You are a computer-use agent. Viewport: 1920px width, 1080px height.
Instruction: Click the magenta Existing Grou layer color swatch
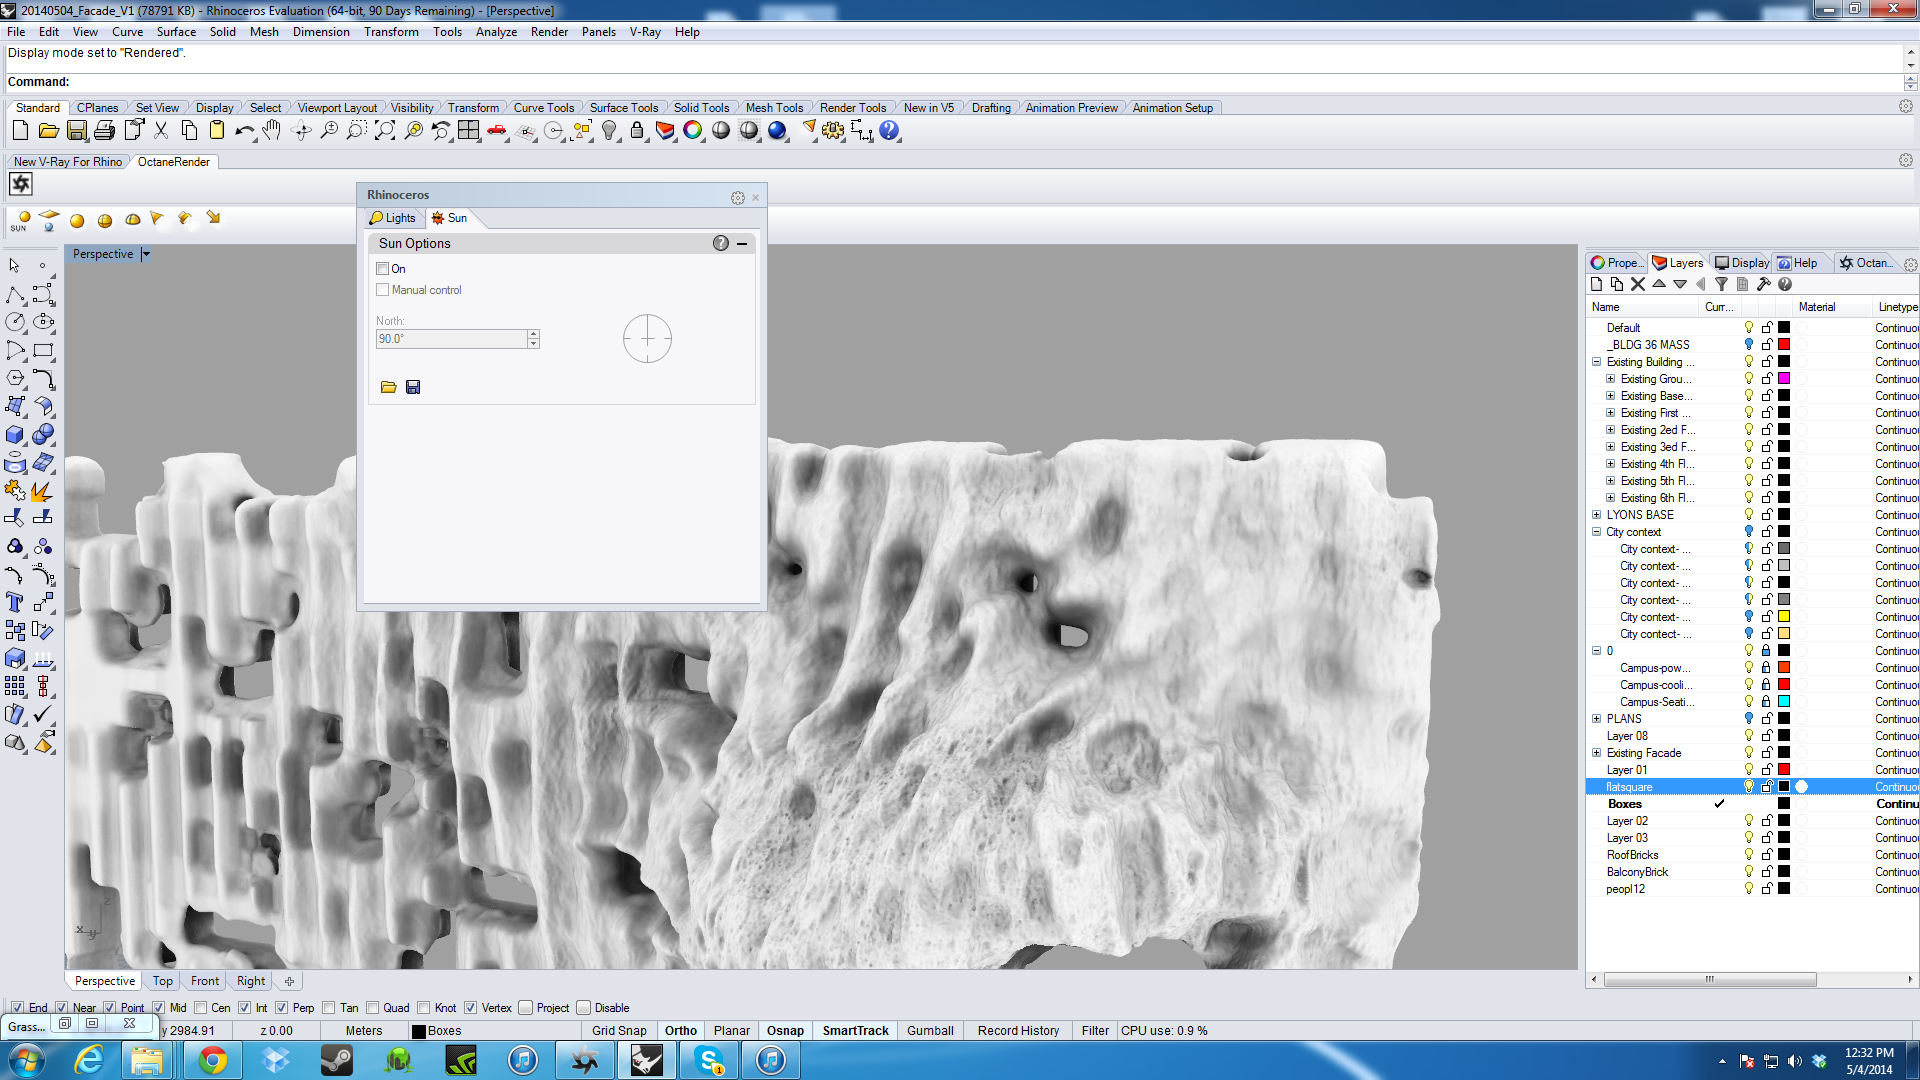click(1784, 379)
